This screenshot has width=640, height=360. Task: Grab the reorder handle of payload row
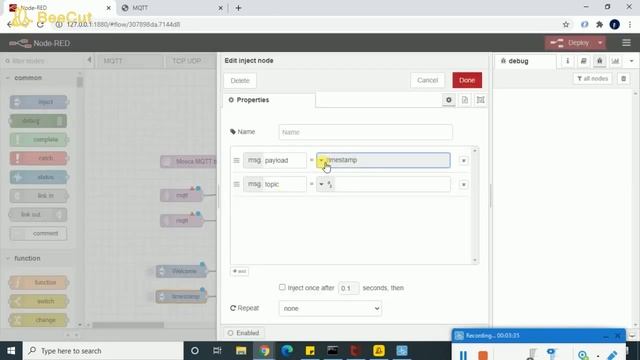pos(236,160)
